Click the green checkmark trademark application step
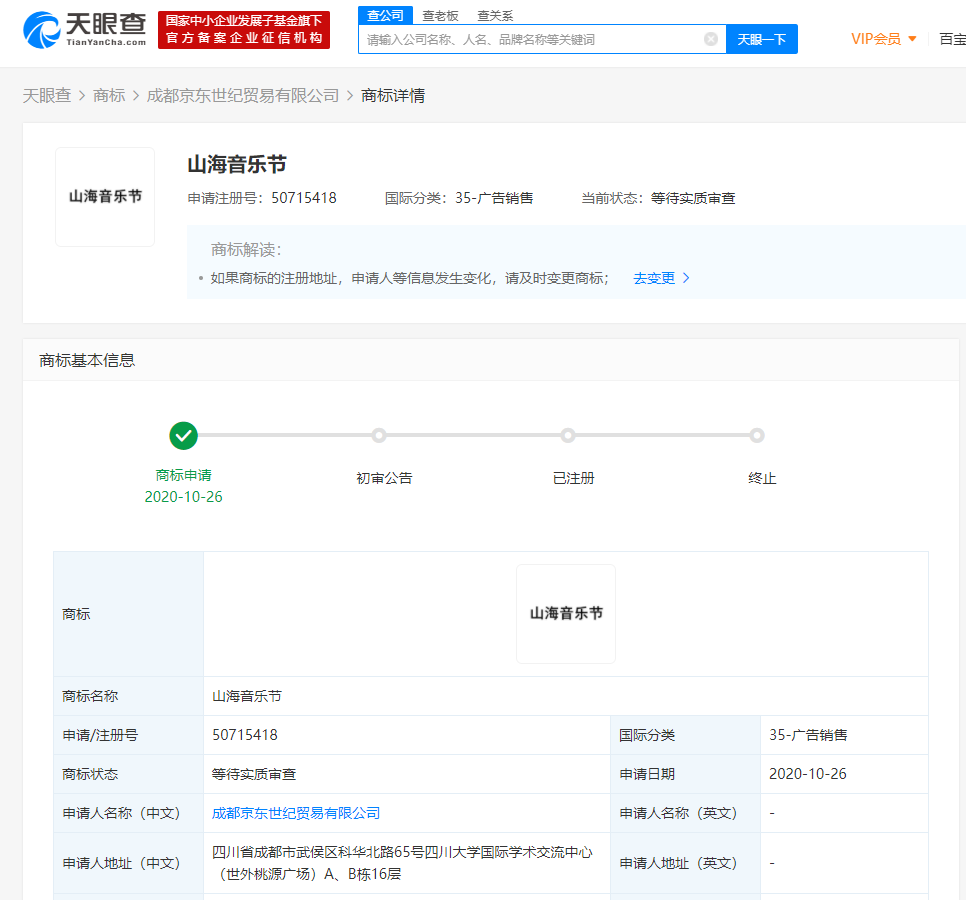The height and width of the screenshot is (900, 966). [184, 436]
